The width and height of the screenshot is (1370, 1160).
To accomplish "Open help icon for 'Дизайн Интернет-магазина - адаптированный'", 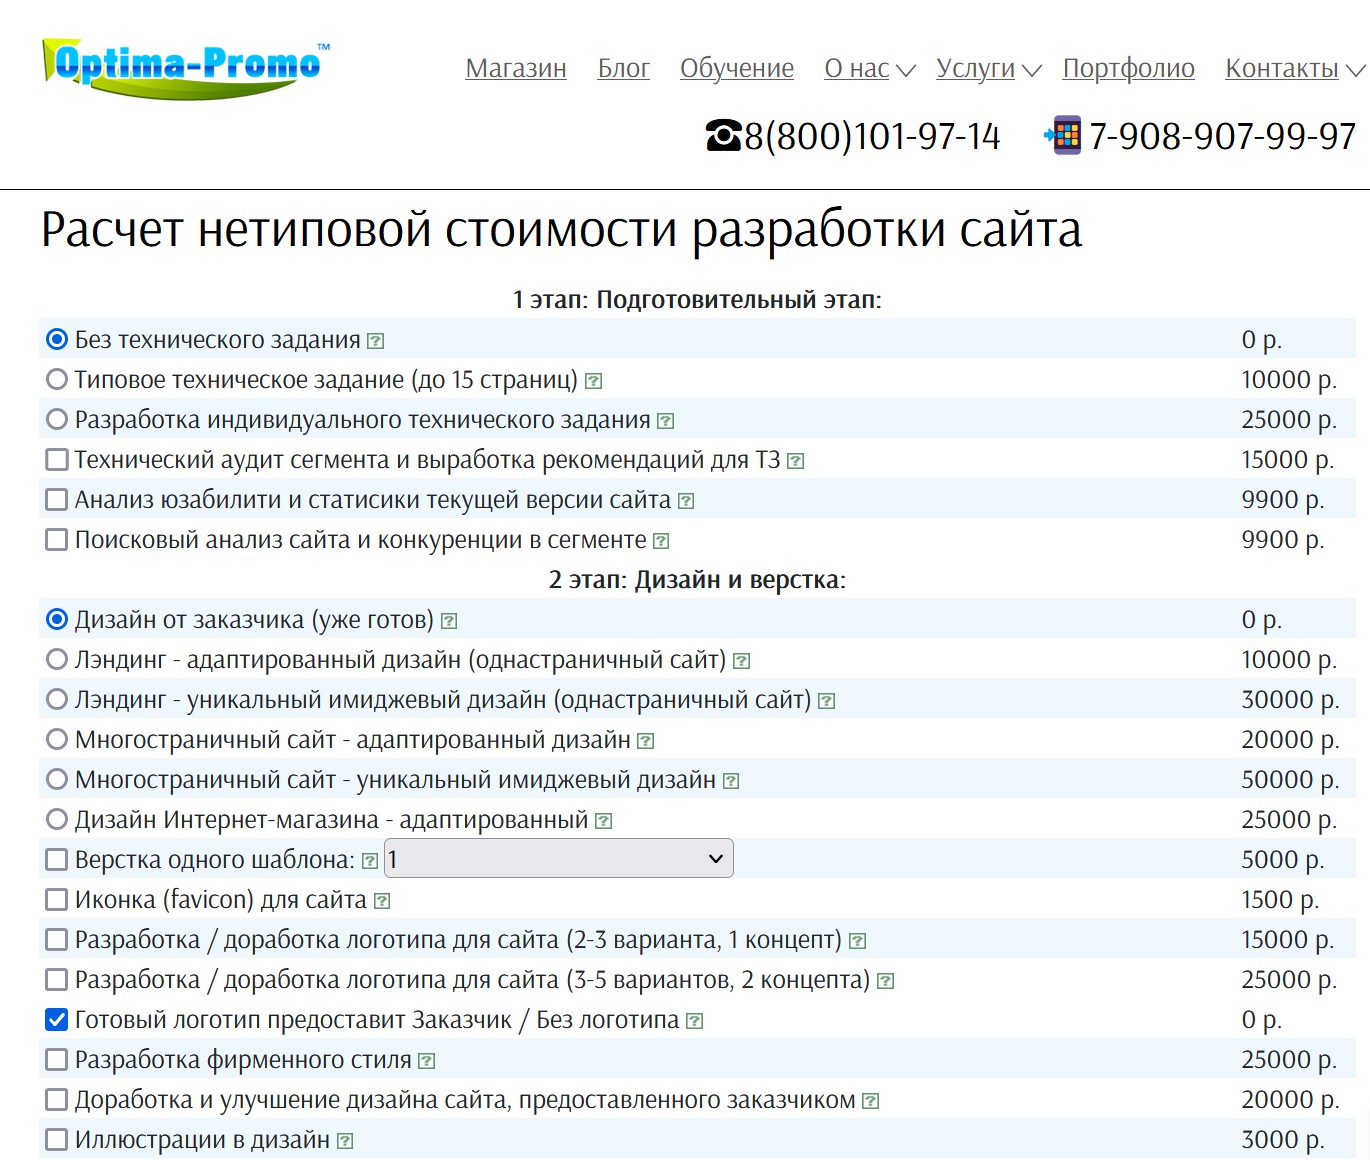I will (x=603, y=821).
